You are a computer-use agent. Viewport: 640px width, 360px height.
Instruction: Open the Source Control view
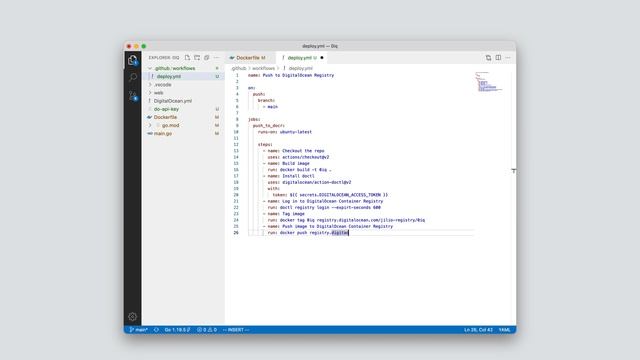pos(133,96)
